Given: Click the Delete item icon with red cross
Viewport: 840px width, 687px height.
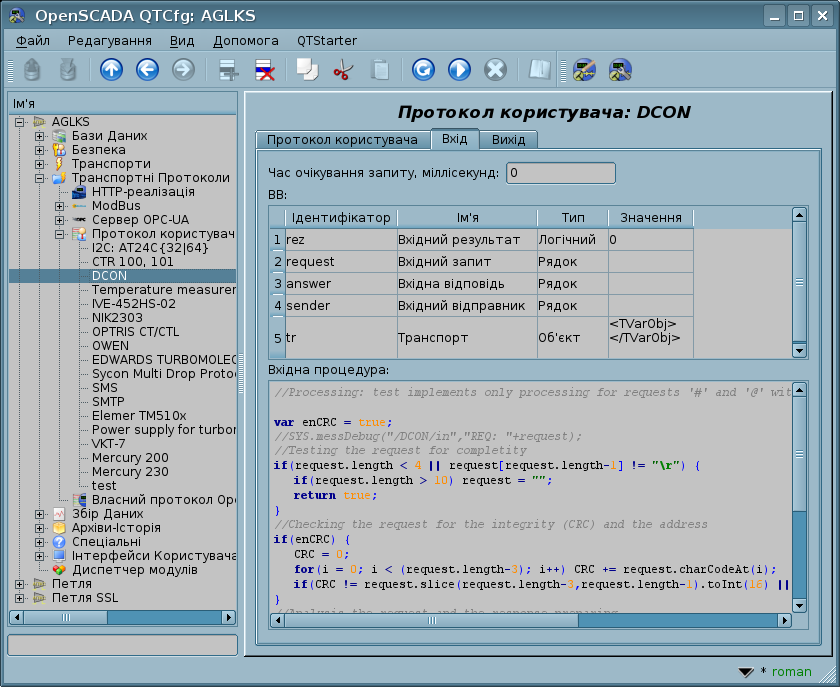Looking at the screenshot, I should (x=265, y=69).
